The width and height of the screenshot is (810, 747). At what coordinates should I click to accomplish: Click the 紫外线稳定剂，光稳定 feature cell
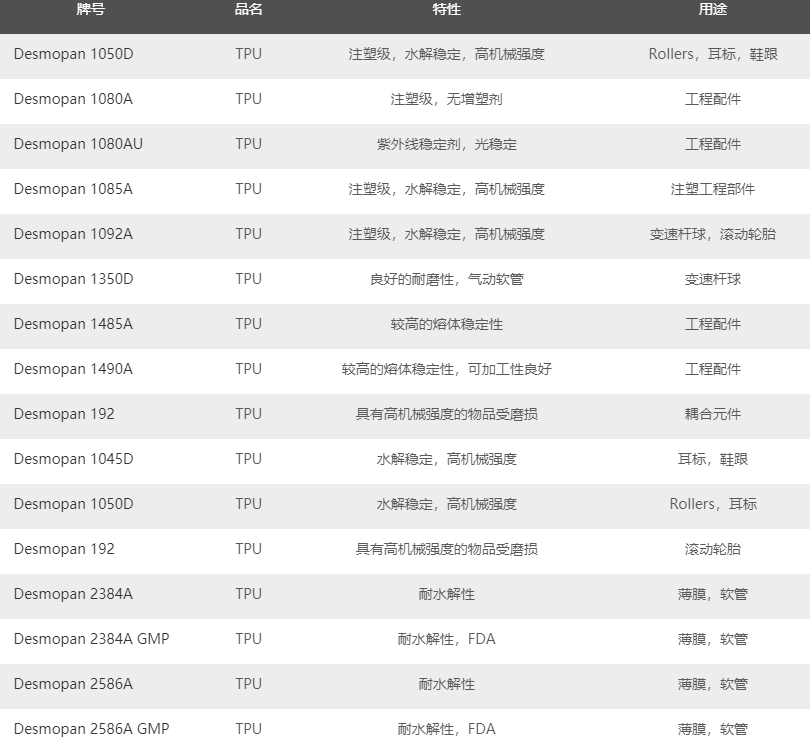pyautogui.click(x=446, y=144)
